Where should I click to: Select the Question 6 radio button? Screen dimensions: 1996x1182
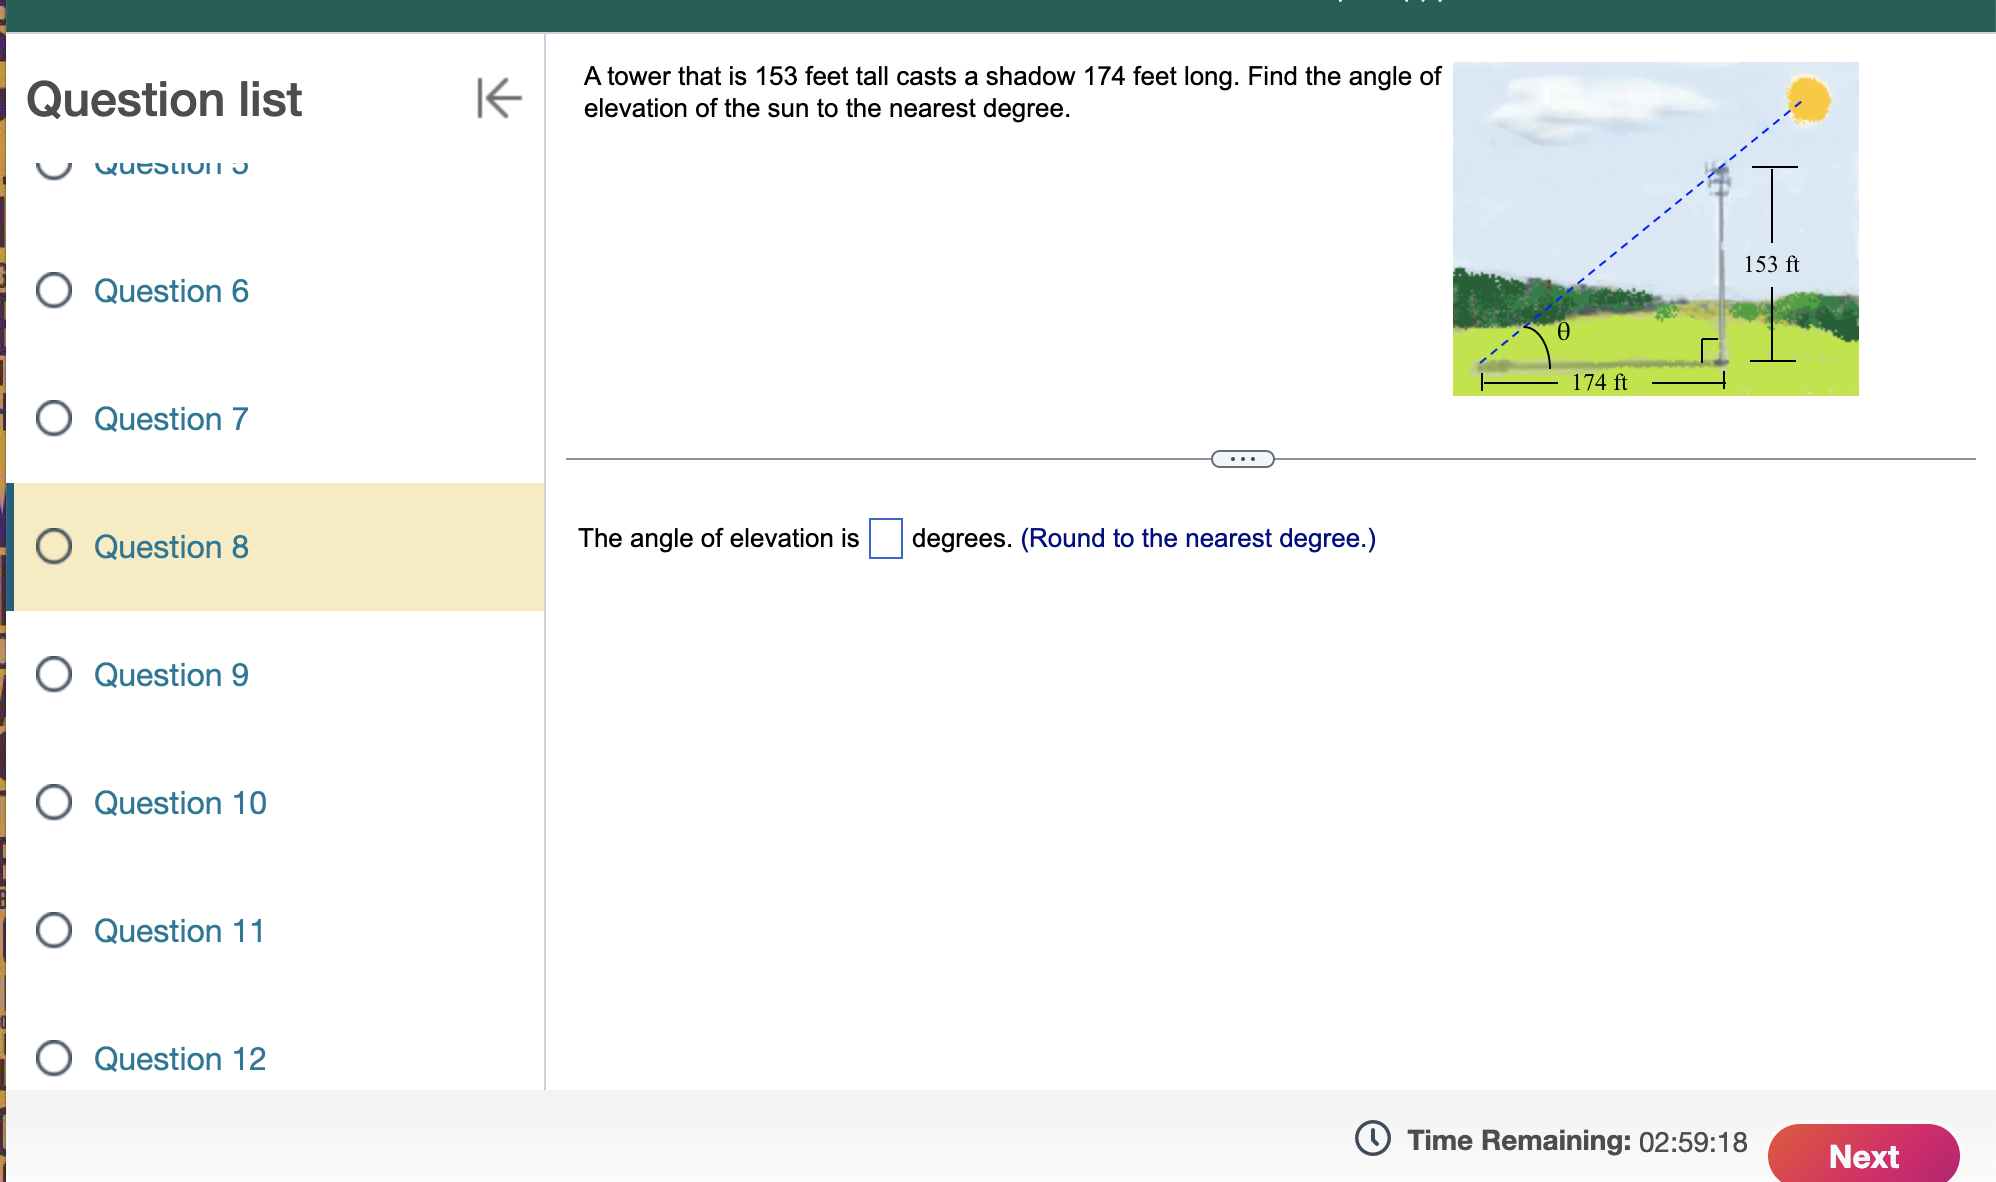tap(56, 290)
